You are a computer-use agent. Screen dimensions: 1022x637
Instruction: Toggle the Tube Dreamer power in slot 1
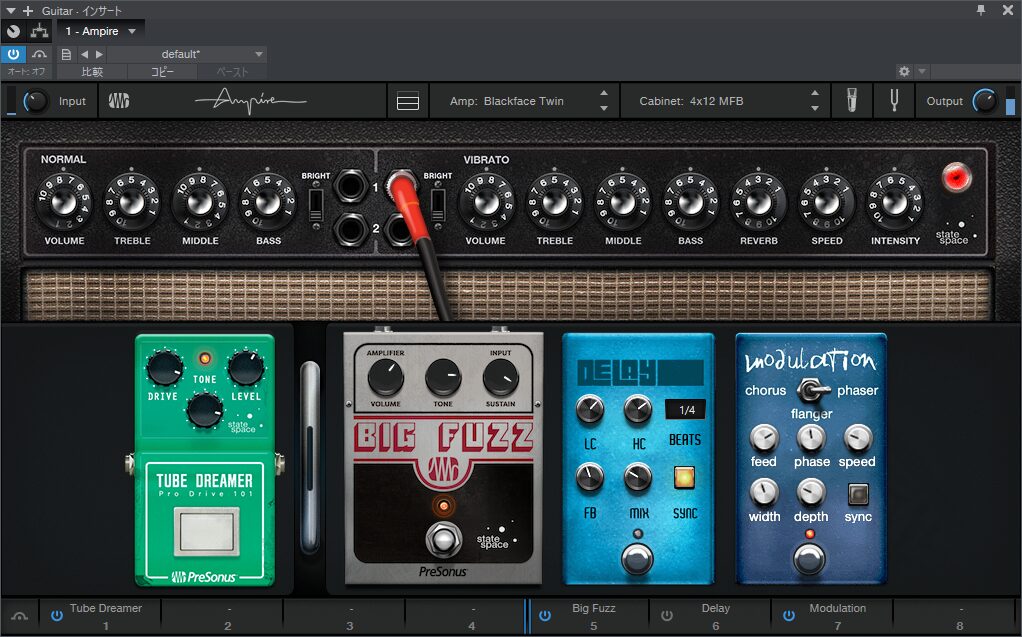pyautogui.click(x=57, y=616)
